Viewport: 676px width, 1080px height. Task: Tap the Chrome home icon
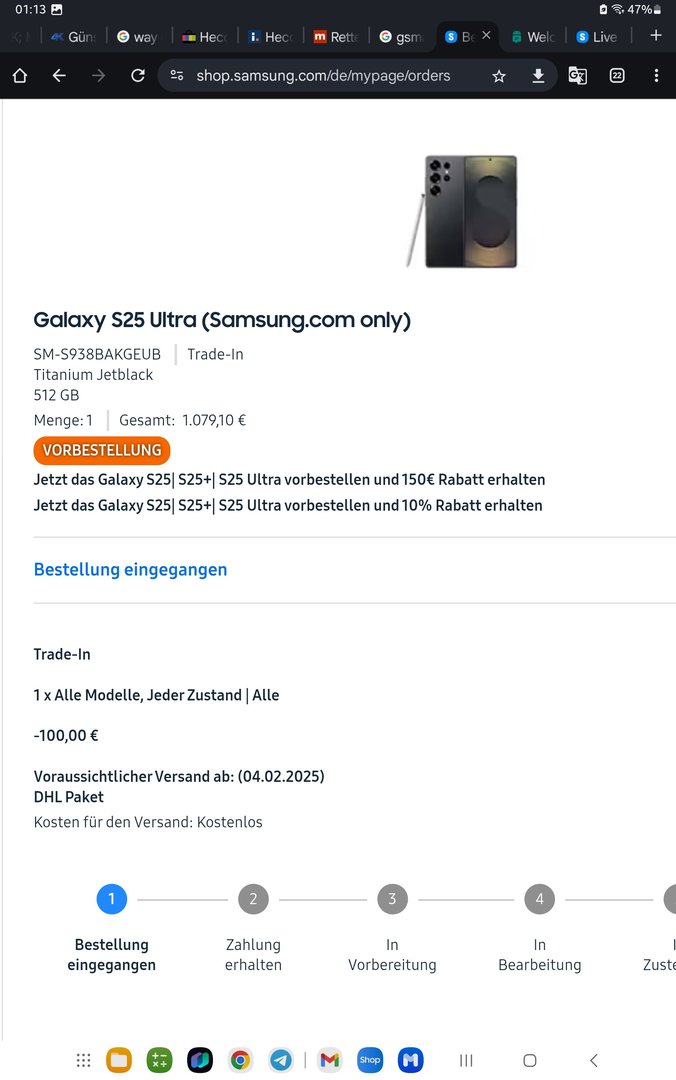pyautogui.click(x=20, y=76)
